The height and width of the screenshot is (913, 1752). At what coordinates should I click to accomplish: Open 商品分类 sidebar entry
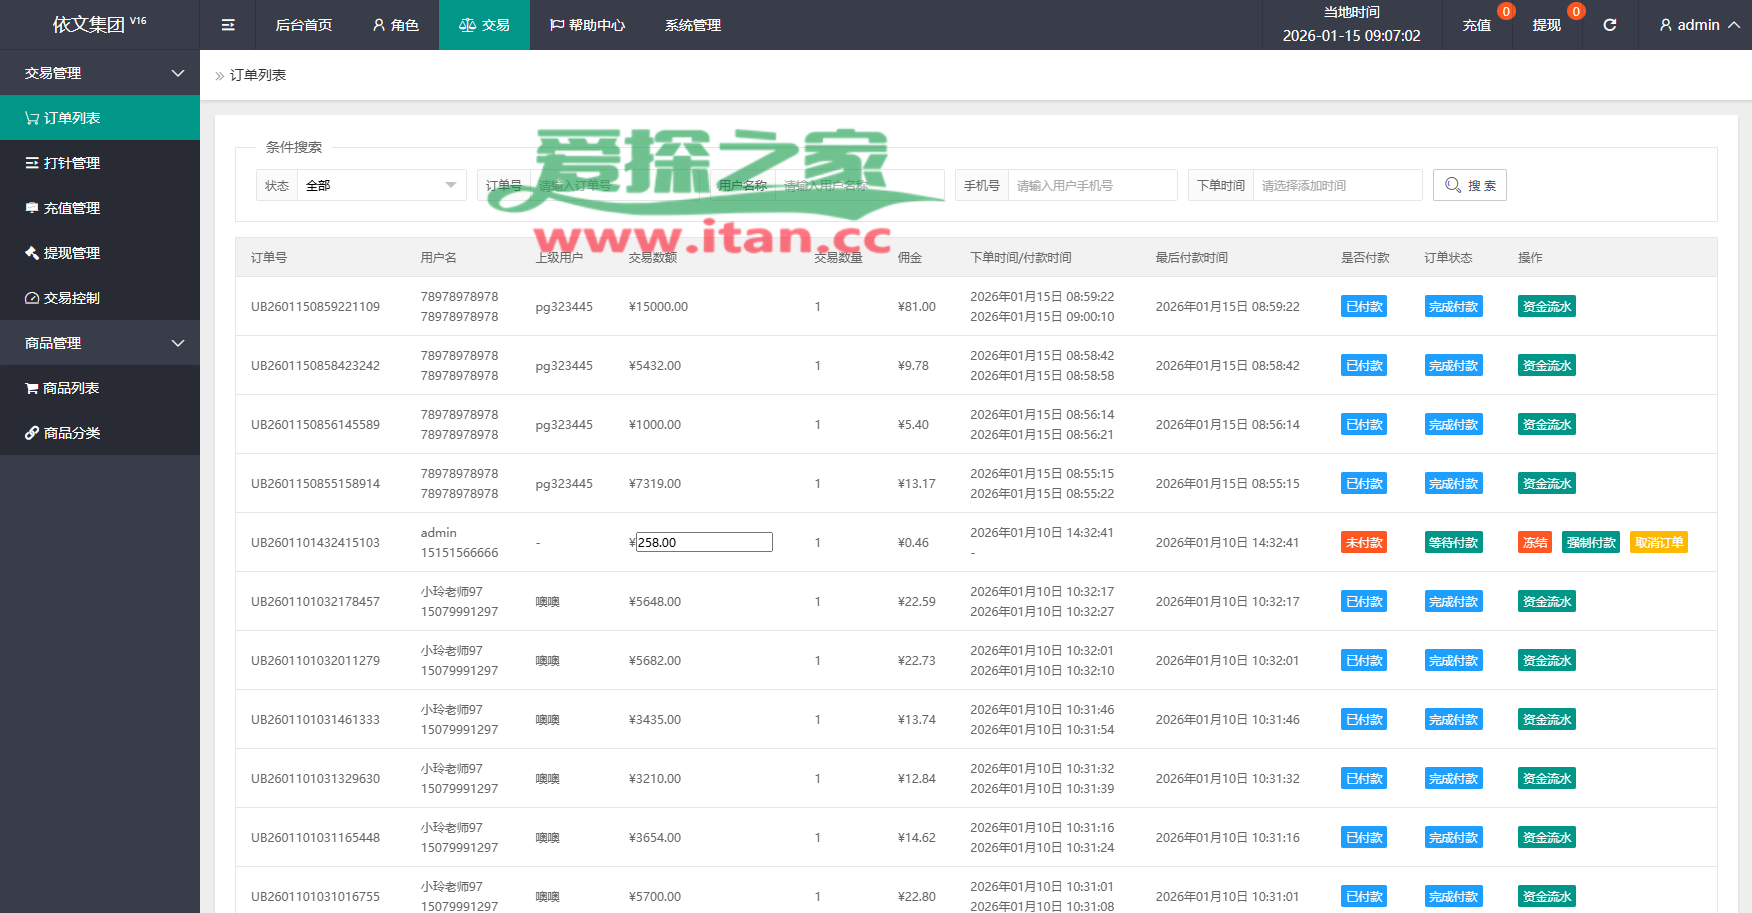coord(100,433)
